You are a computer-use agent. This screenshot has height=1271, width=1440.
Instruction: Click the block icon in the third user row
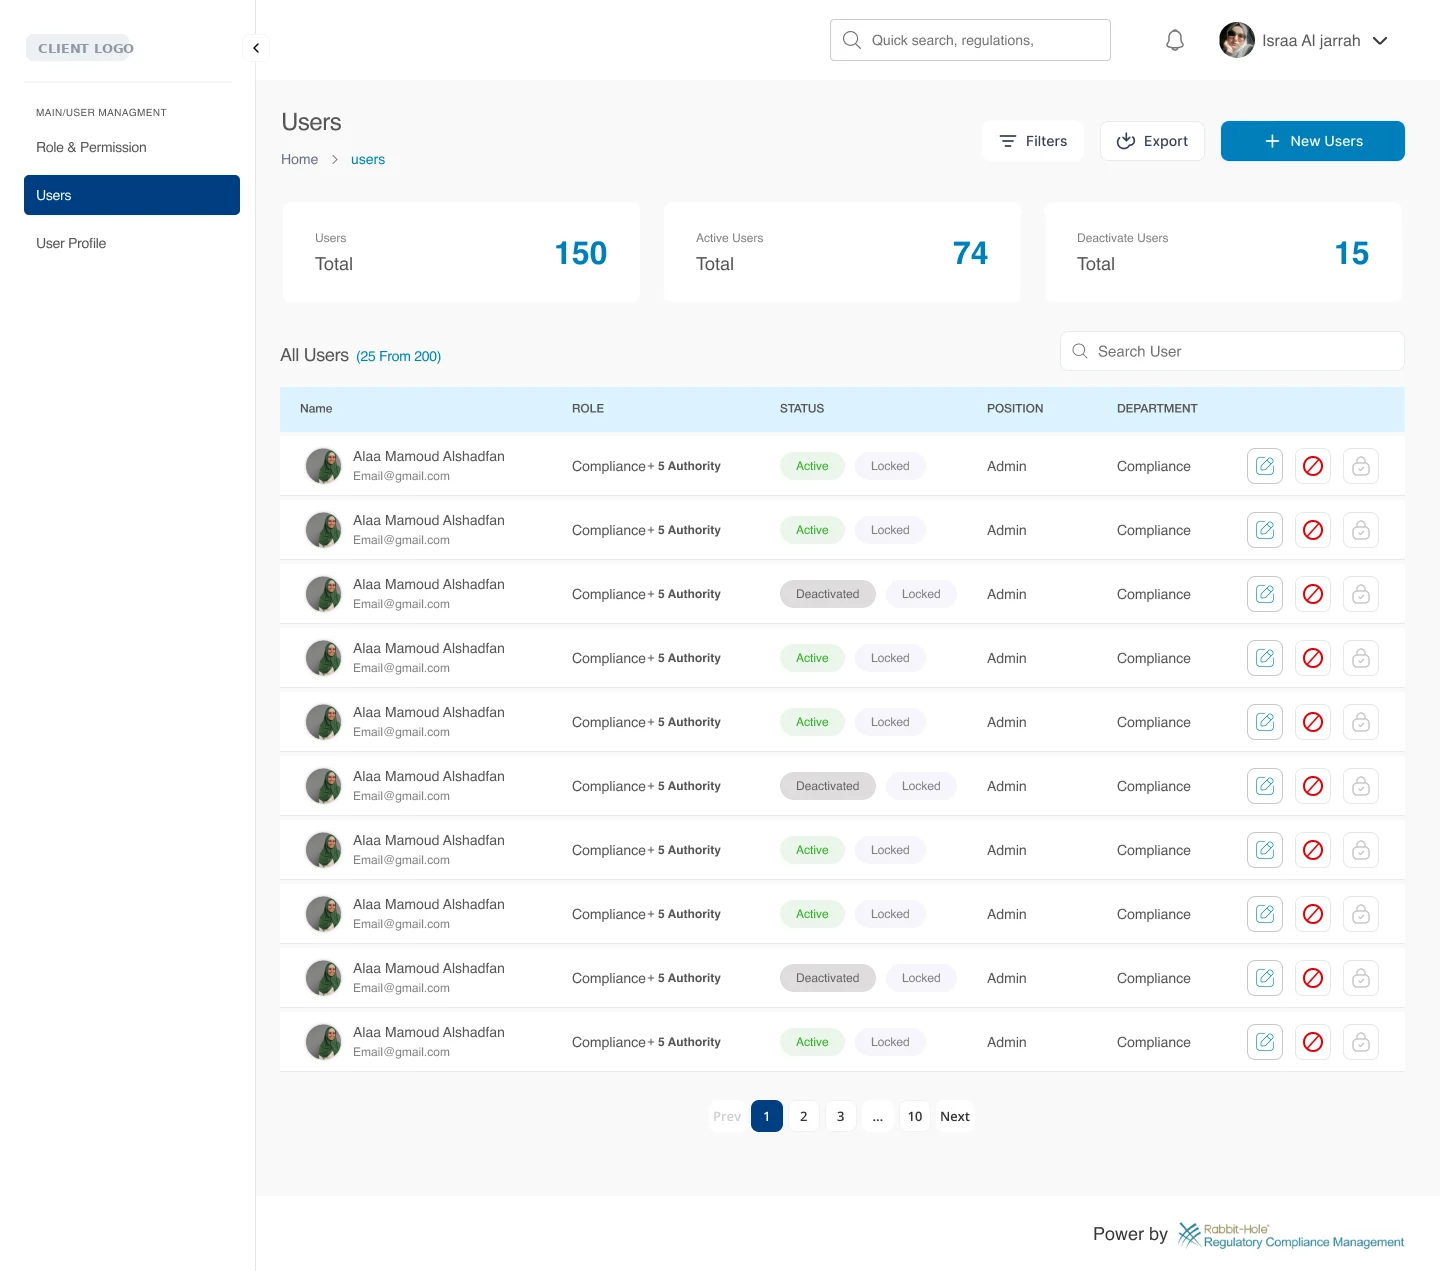(1313, 594)
